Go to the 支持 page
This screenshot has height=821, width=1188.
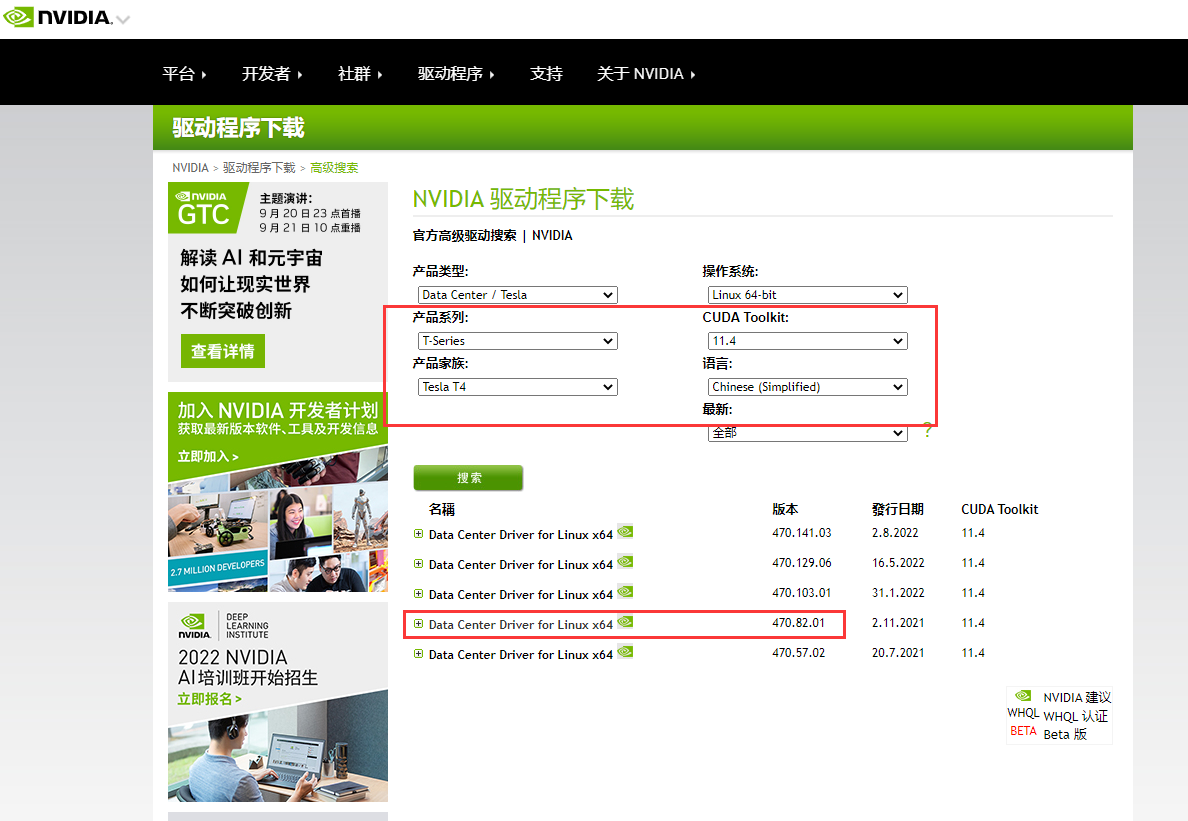click(546, 73)
